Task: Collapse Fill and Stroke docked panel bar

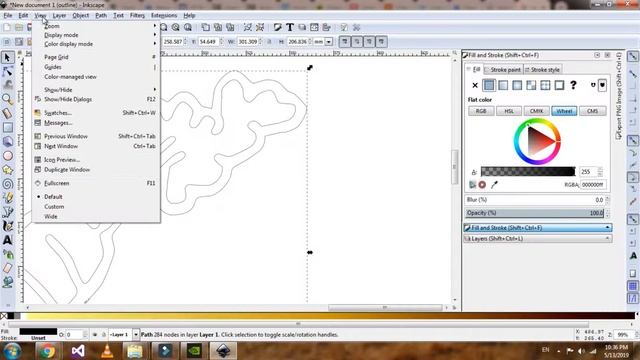Action: (x=538, y=228)
